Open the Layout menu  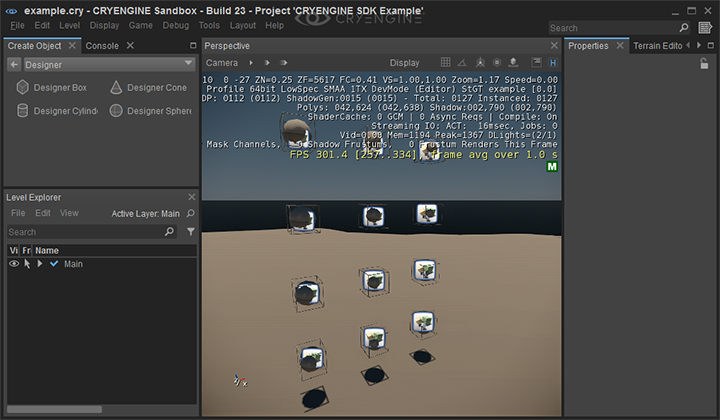click(x=242, y=25)
